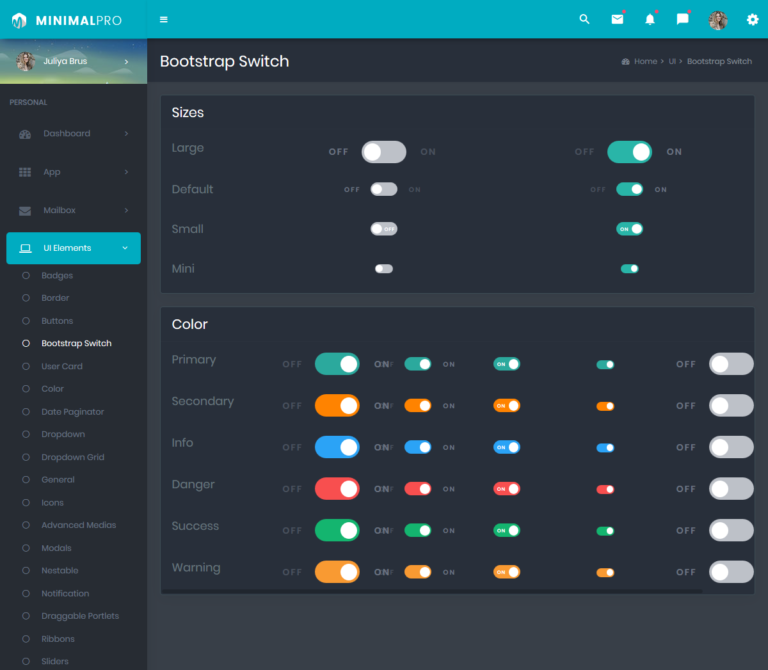Toggle the Mini teal switch
This screenshot has height=670, width=768.
pyautogui.click(x=629, y=268)
